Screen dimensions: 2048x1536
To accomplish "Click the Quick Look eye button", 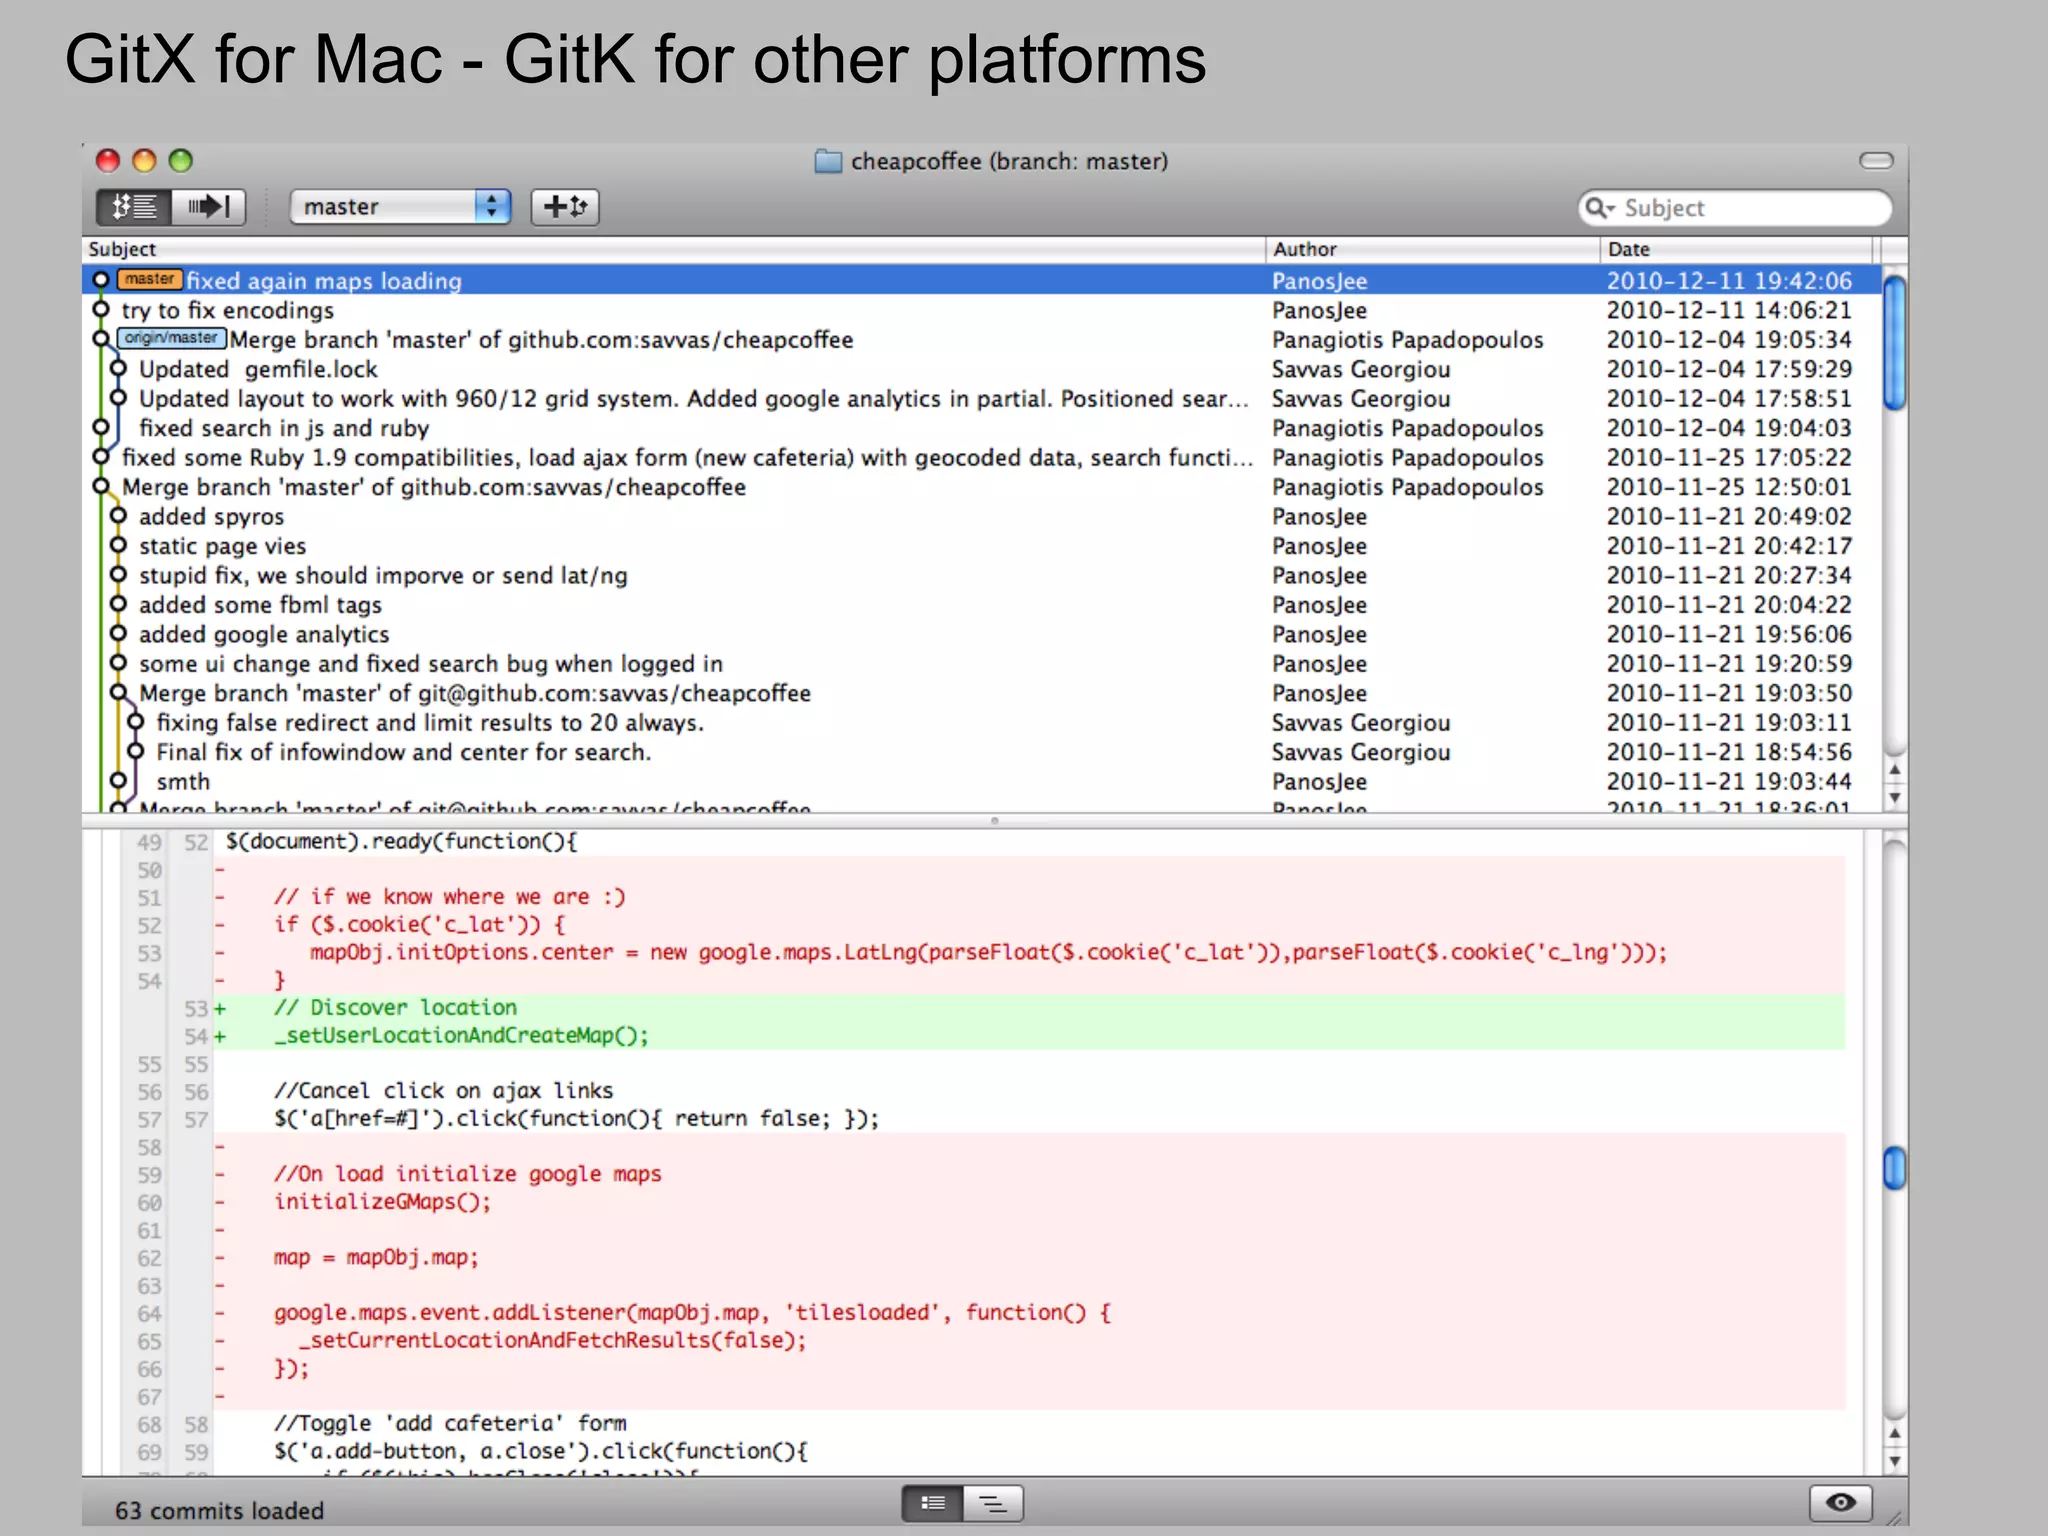I will (x=1840, y=1502).
